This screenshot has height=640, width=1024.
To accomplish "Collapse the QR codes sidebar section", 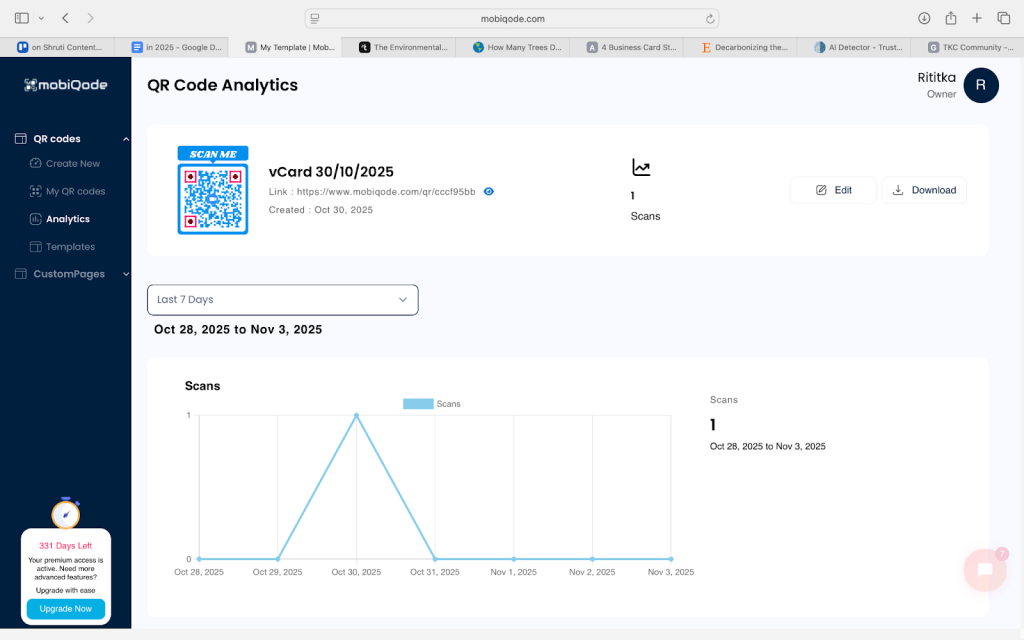I will point(125,139).
